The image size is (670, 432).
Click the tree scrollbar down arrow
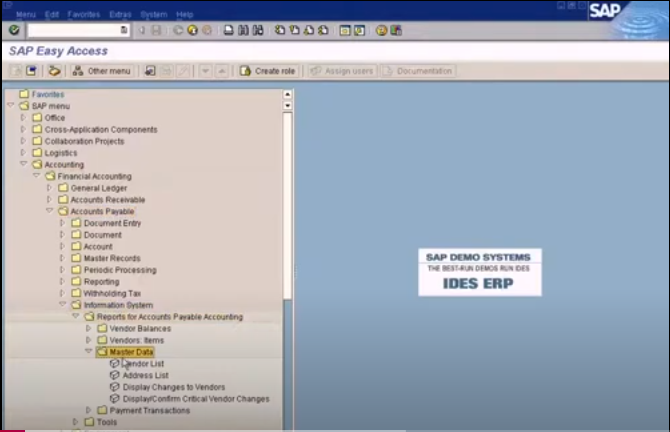[x=288, y=105]
